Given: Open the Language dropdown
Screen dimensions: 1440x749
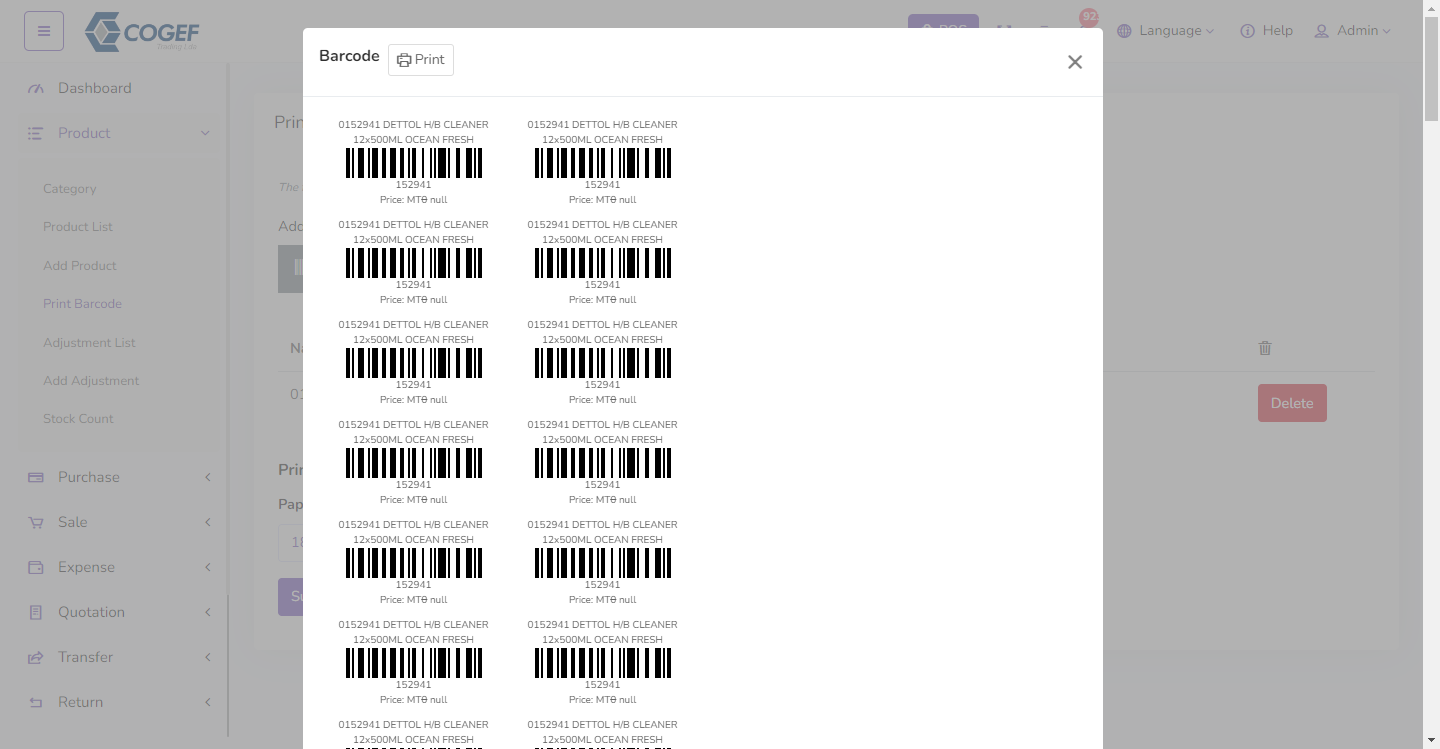Looking at the screenshot, I should 1165,31.
